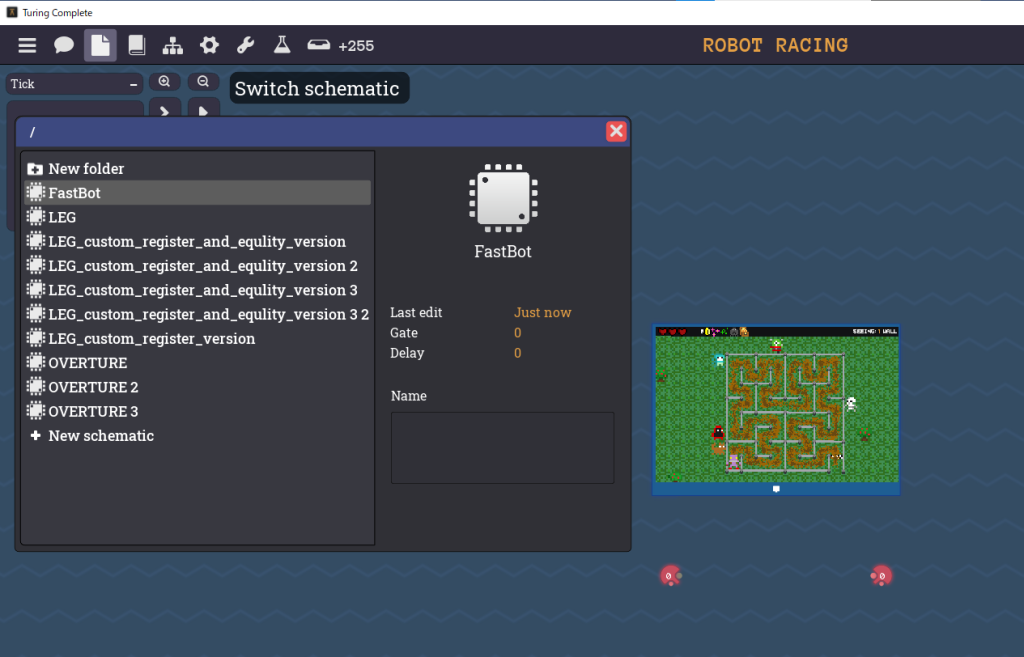
Task: Click the speech bubble dialogue icon
Action: point(64,46)
